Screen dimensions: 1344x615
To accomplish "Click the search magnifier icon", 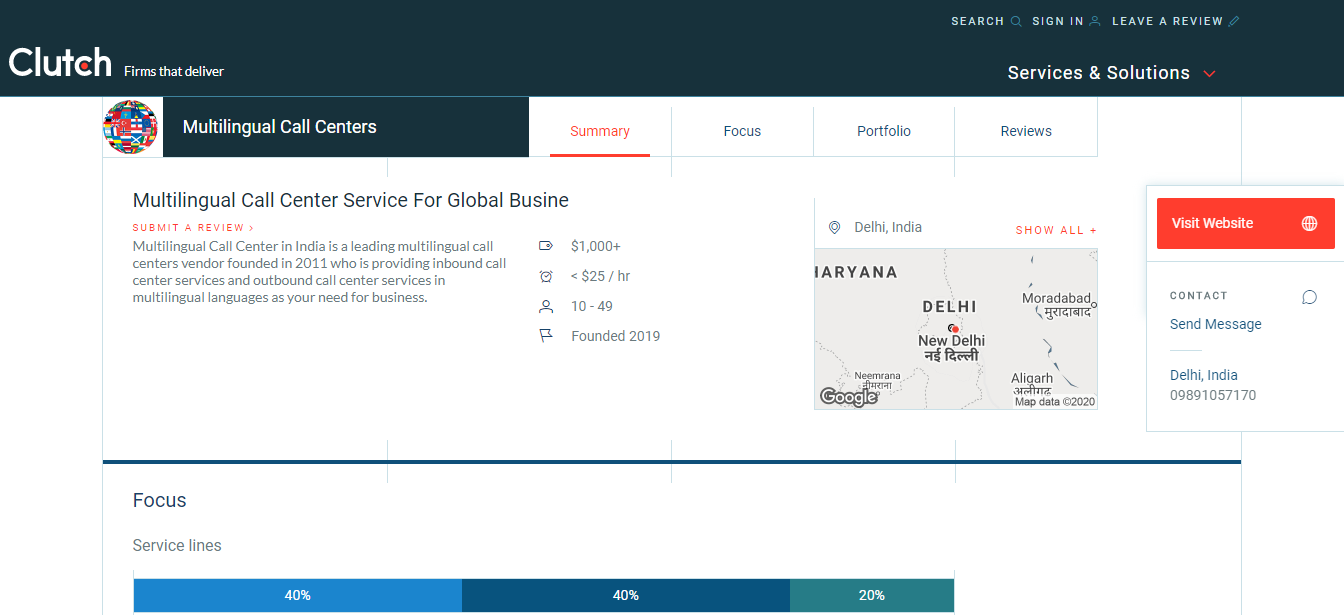I will [1017, 21].
